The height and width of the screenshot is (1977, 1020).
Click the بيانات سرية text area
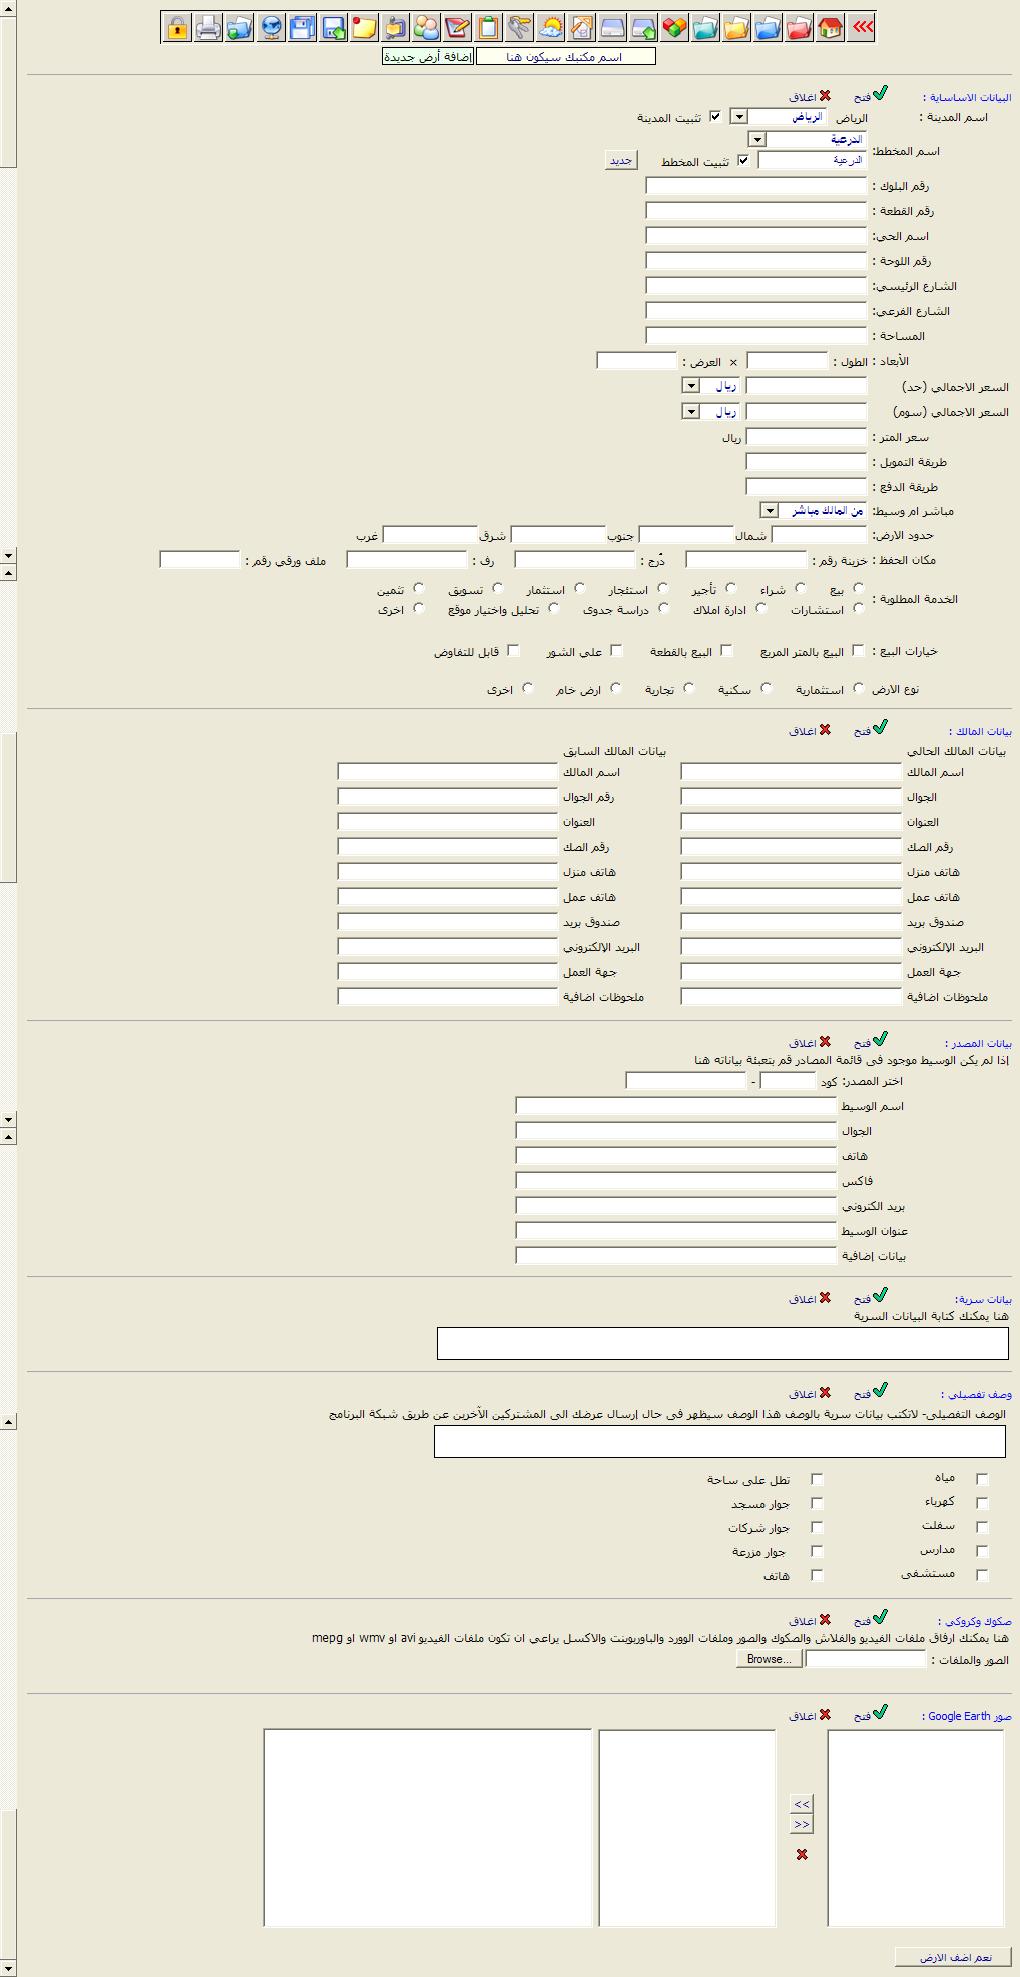click(x=723, y=1343)
